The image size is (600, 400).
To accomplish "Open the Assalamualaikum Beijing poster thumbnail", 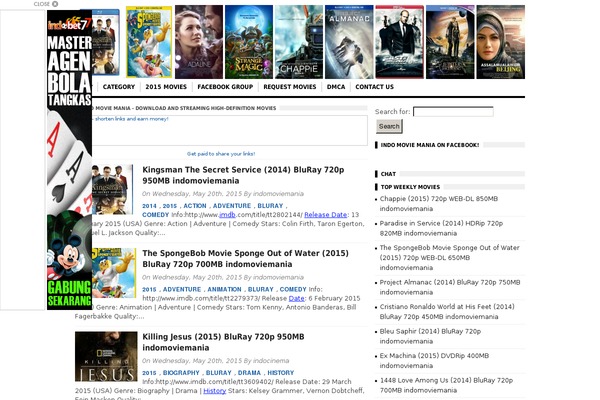I will [x=501, y=42].
